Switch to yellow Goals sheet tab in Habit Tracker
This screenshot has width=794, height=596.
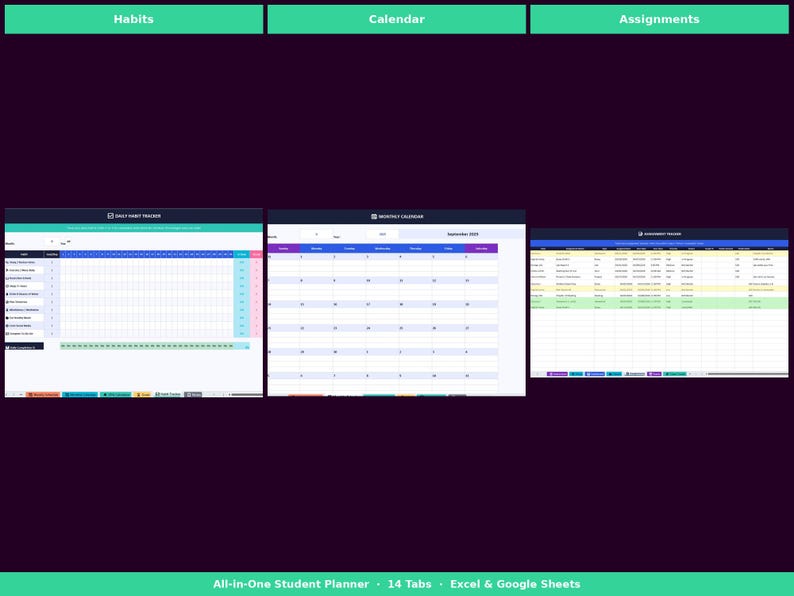(143, 394)
